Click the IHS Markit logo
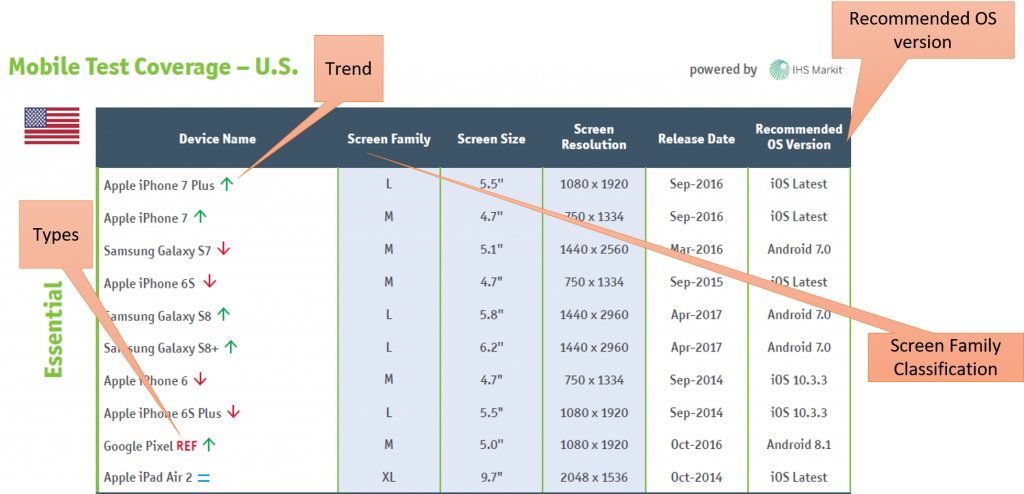 (x=807, y=69)
